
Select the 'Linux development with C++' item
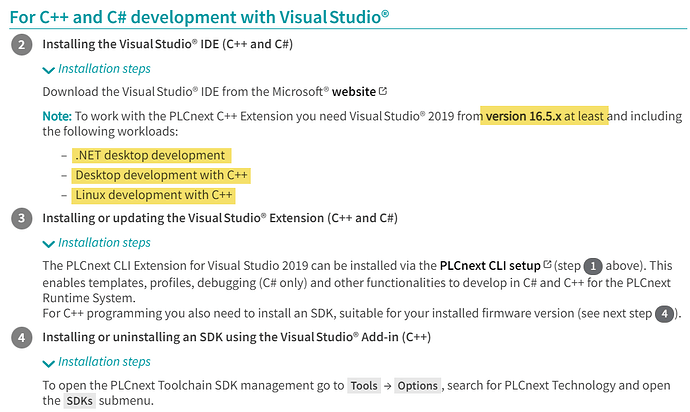pos(153,194)
